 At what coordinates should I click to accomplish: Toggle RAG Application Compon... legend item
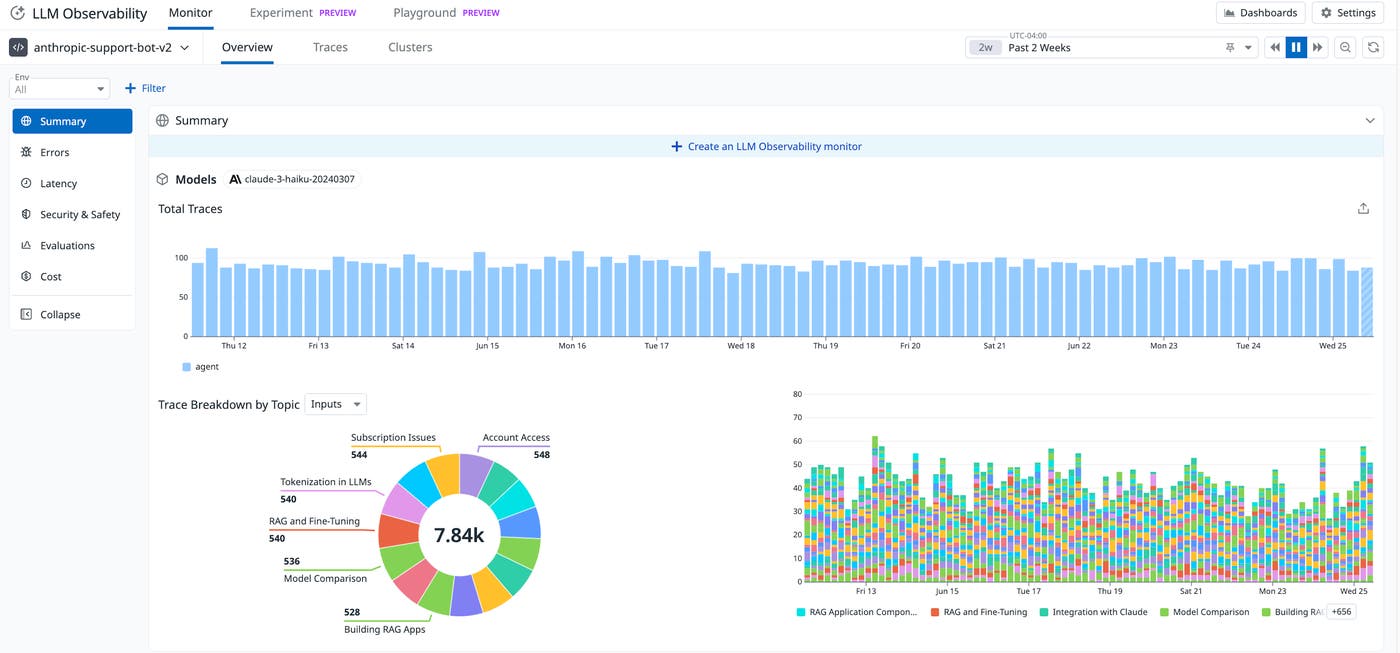click(x=856, y=612)
